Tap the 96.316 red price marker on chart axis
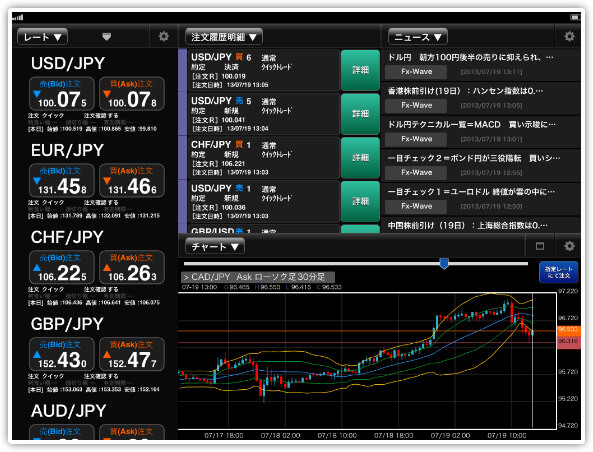The width and height of the screenshot is (593, 452). (x=568, y=341)
